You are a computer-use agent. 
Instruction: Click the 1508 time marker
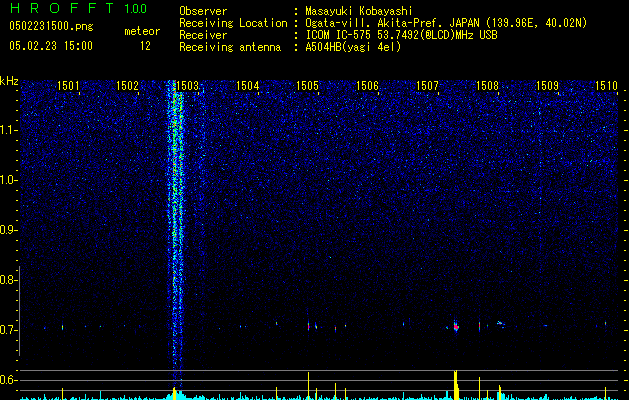click(487, 86)
